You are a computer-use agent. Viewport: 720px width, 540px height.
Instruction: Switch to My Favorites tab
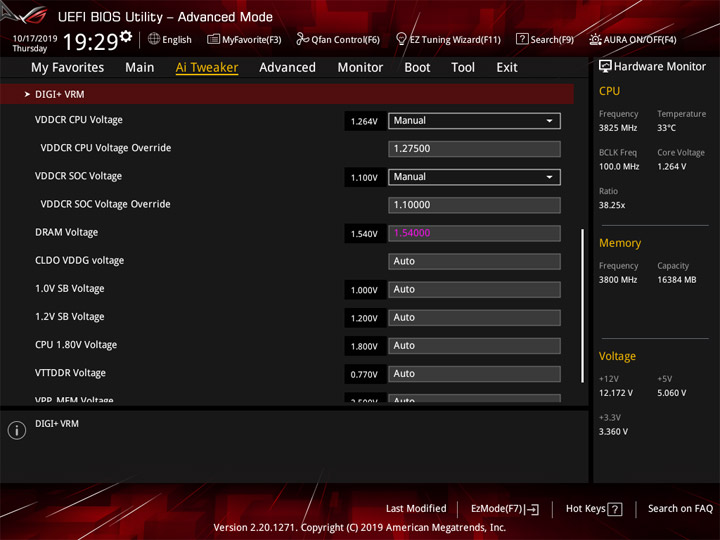(68, 68)
